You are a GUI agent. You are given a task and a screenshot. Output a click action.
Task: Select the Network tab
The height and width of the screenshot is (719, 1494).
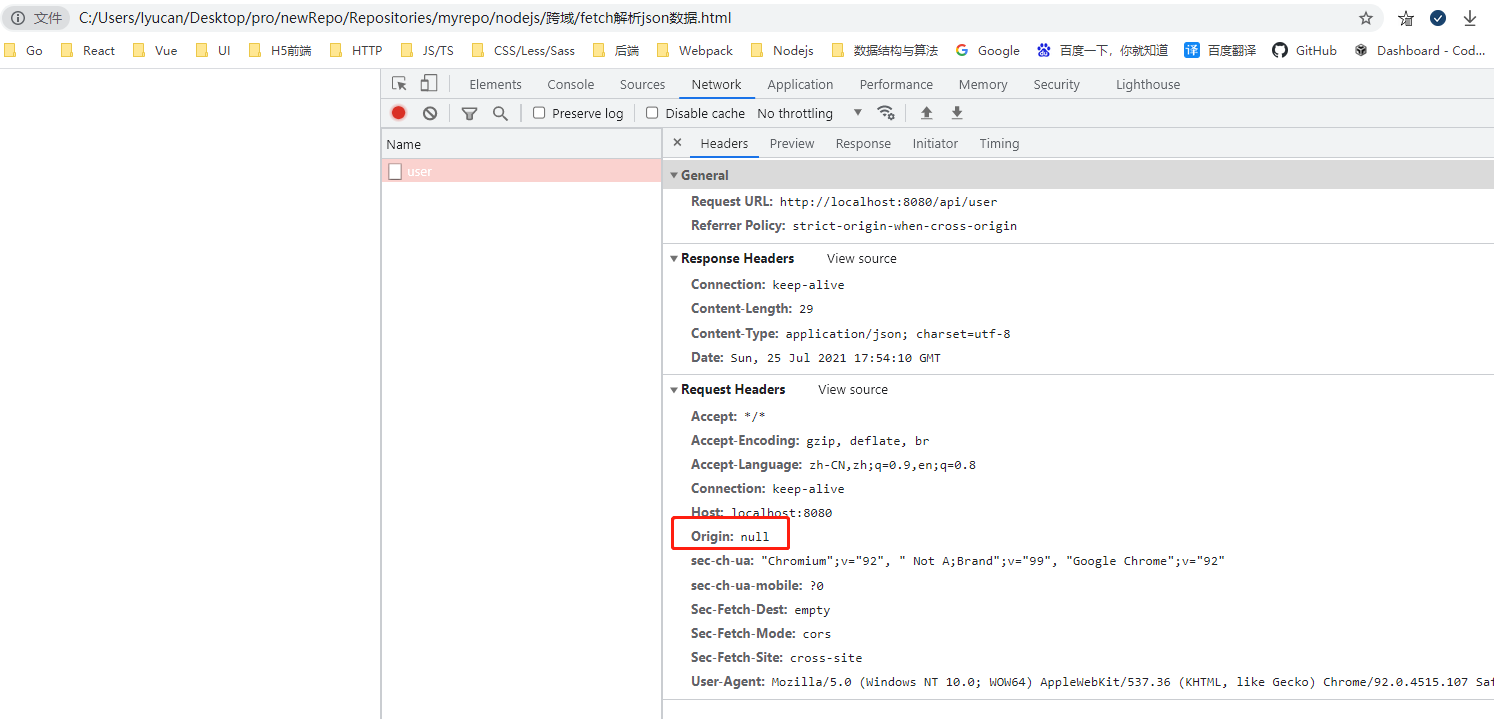[x=716, y=84]
